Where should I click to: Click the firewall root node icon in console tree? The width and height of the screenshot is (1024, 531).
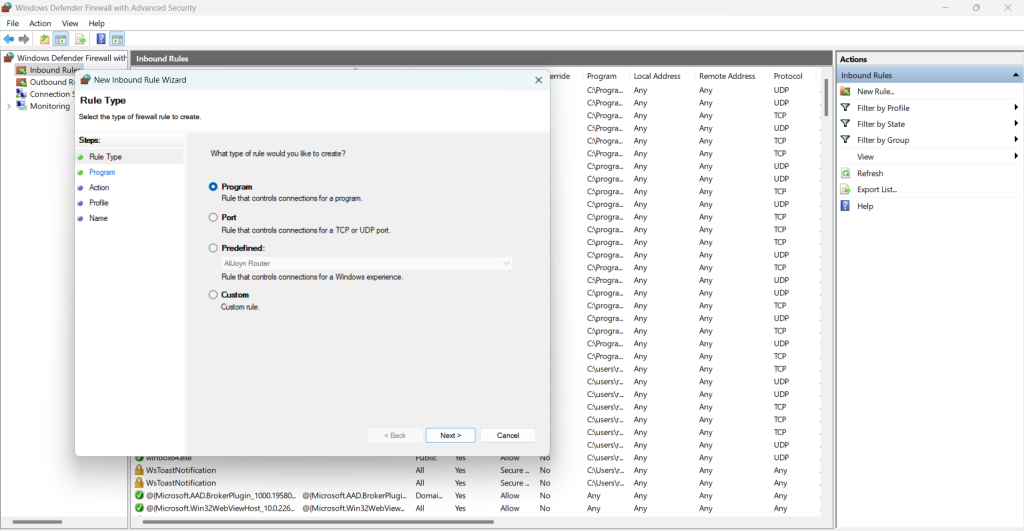pos(9,57)
